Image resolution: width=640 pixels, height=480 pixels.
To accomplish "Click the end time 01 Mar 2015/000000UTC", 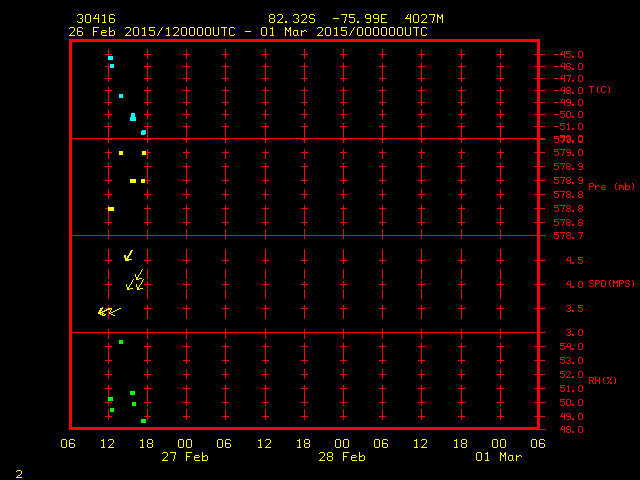I will (344, 32).
